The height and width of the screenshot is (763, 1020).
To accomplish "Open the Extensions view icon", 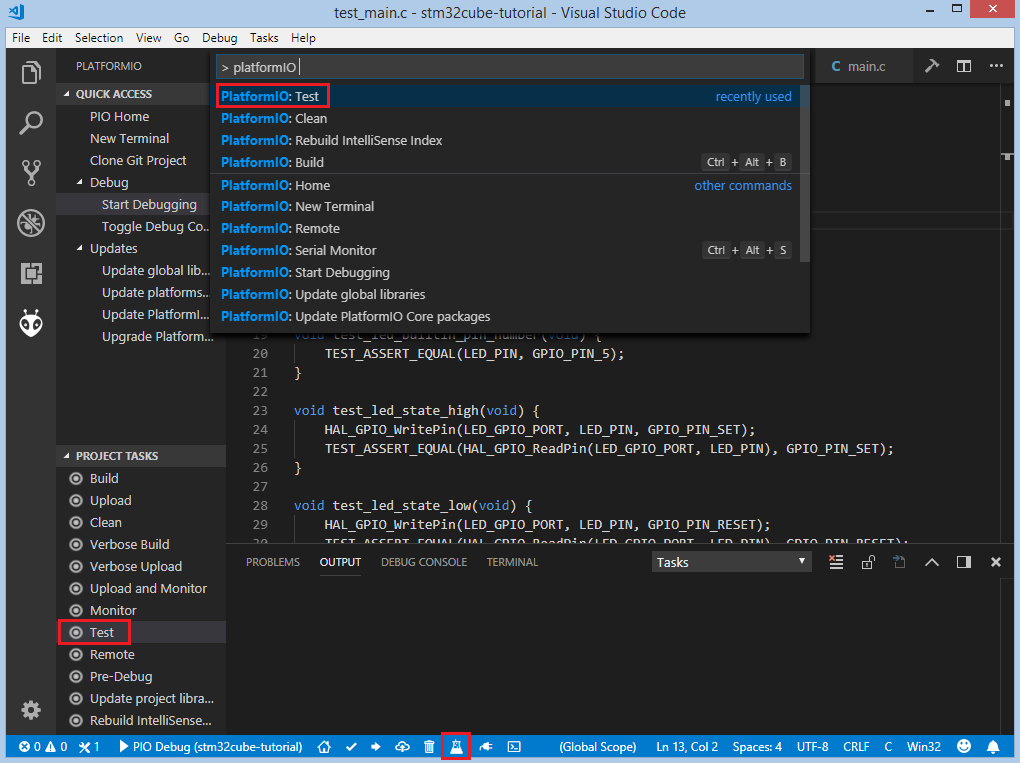I will tap(31, 273).
